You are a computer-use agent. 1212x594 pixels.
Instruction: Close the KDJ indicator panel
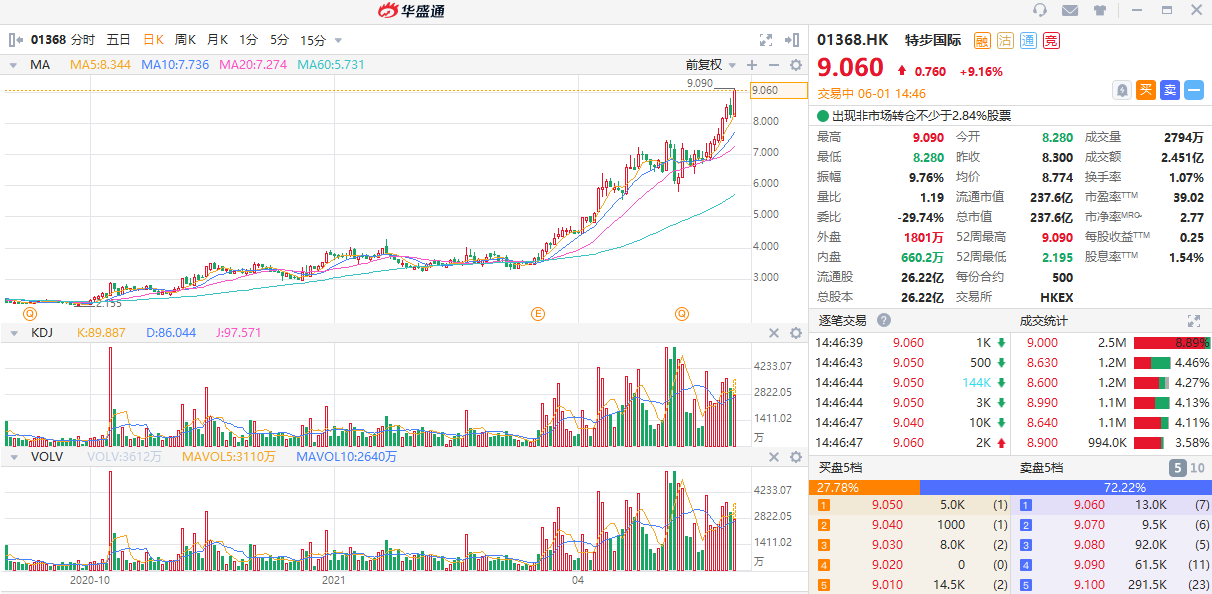pos(773,333)
